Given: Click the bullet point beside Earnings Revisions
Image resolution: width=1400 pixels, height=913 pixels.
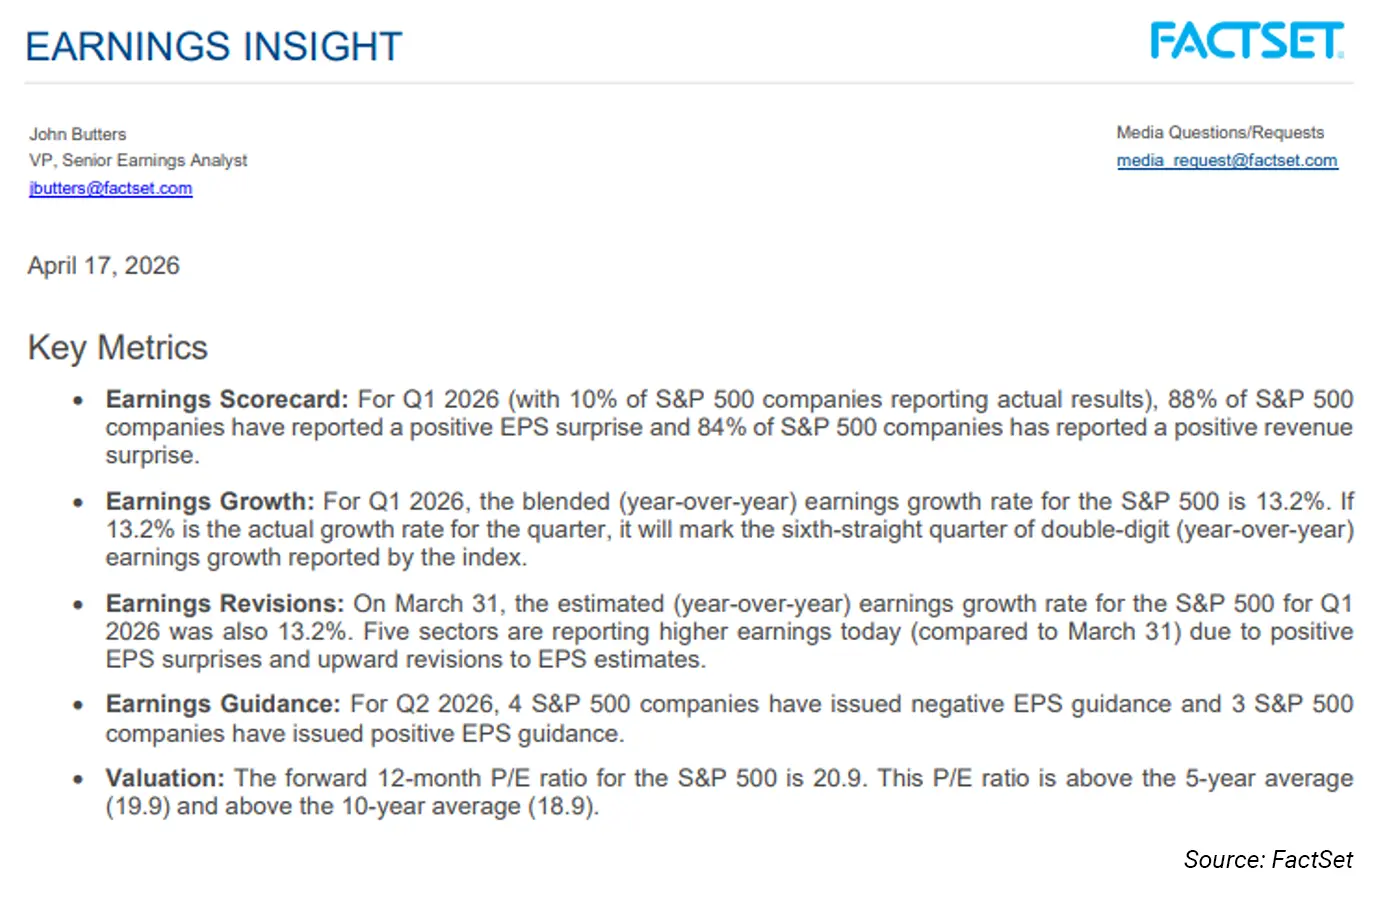Looking at the screenshot, I should pos(78,605).
